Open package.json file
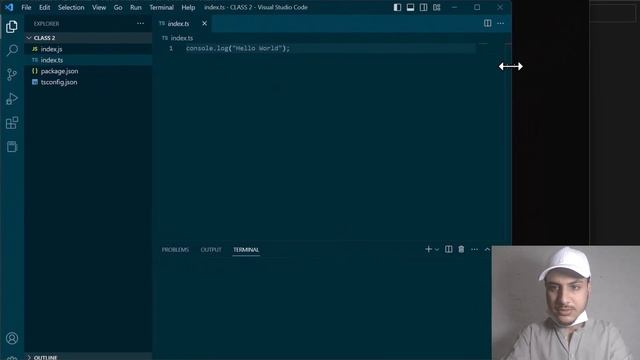640x360 pixels. (x=88, y=71)
